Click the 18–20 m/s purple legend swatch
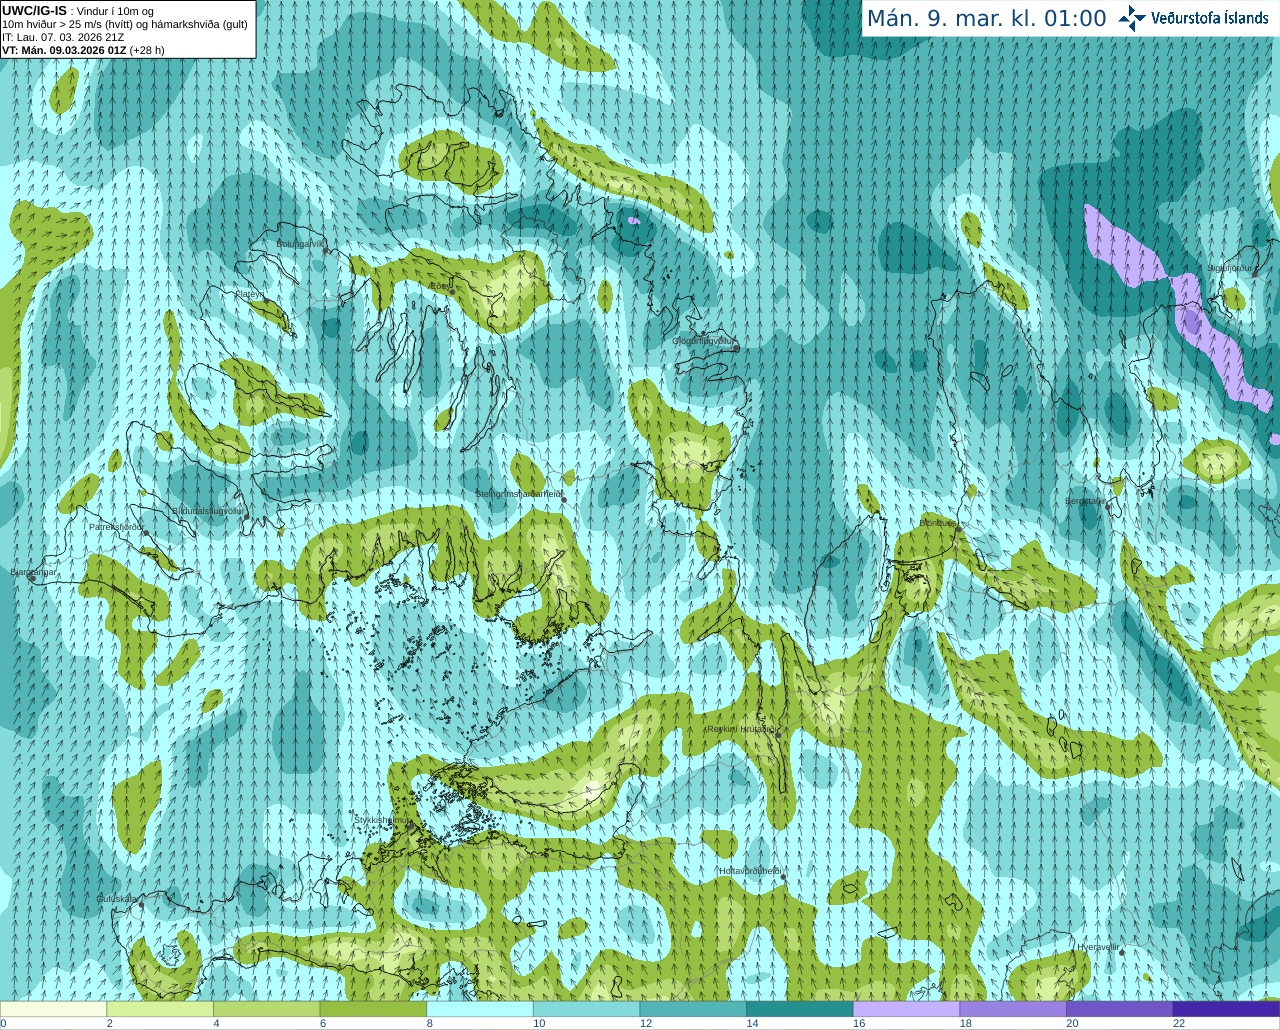Image resolution: width=1280 pixels, height=1030 pixels. pyautogui.click(x=1013, y=1009)
